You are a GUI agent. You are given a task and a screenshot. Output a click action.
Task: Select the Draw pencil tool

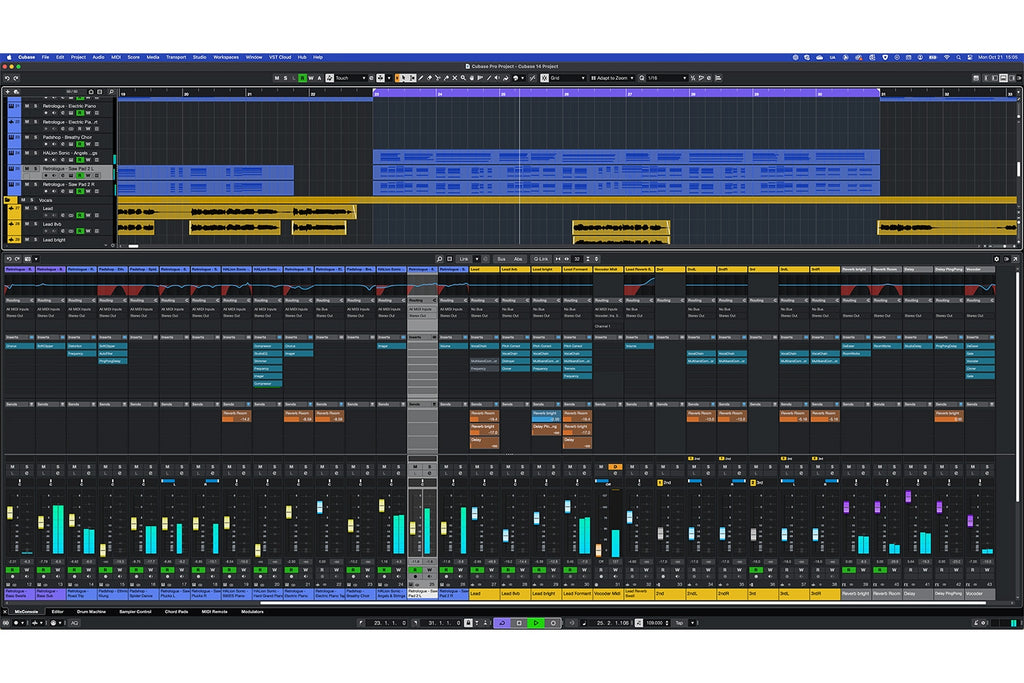coord(421,78)
